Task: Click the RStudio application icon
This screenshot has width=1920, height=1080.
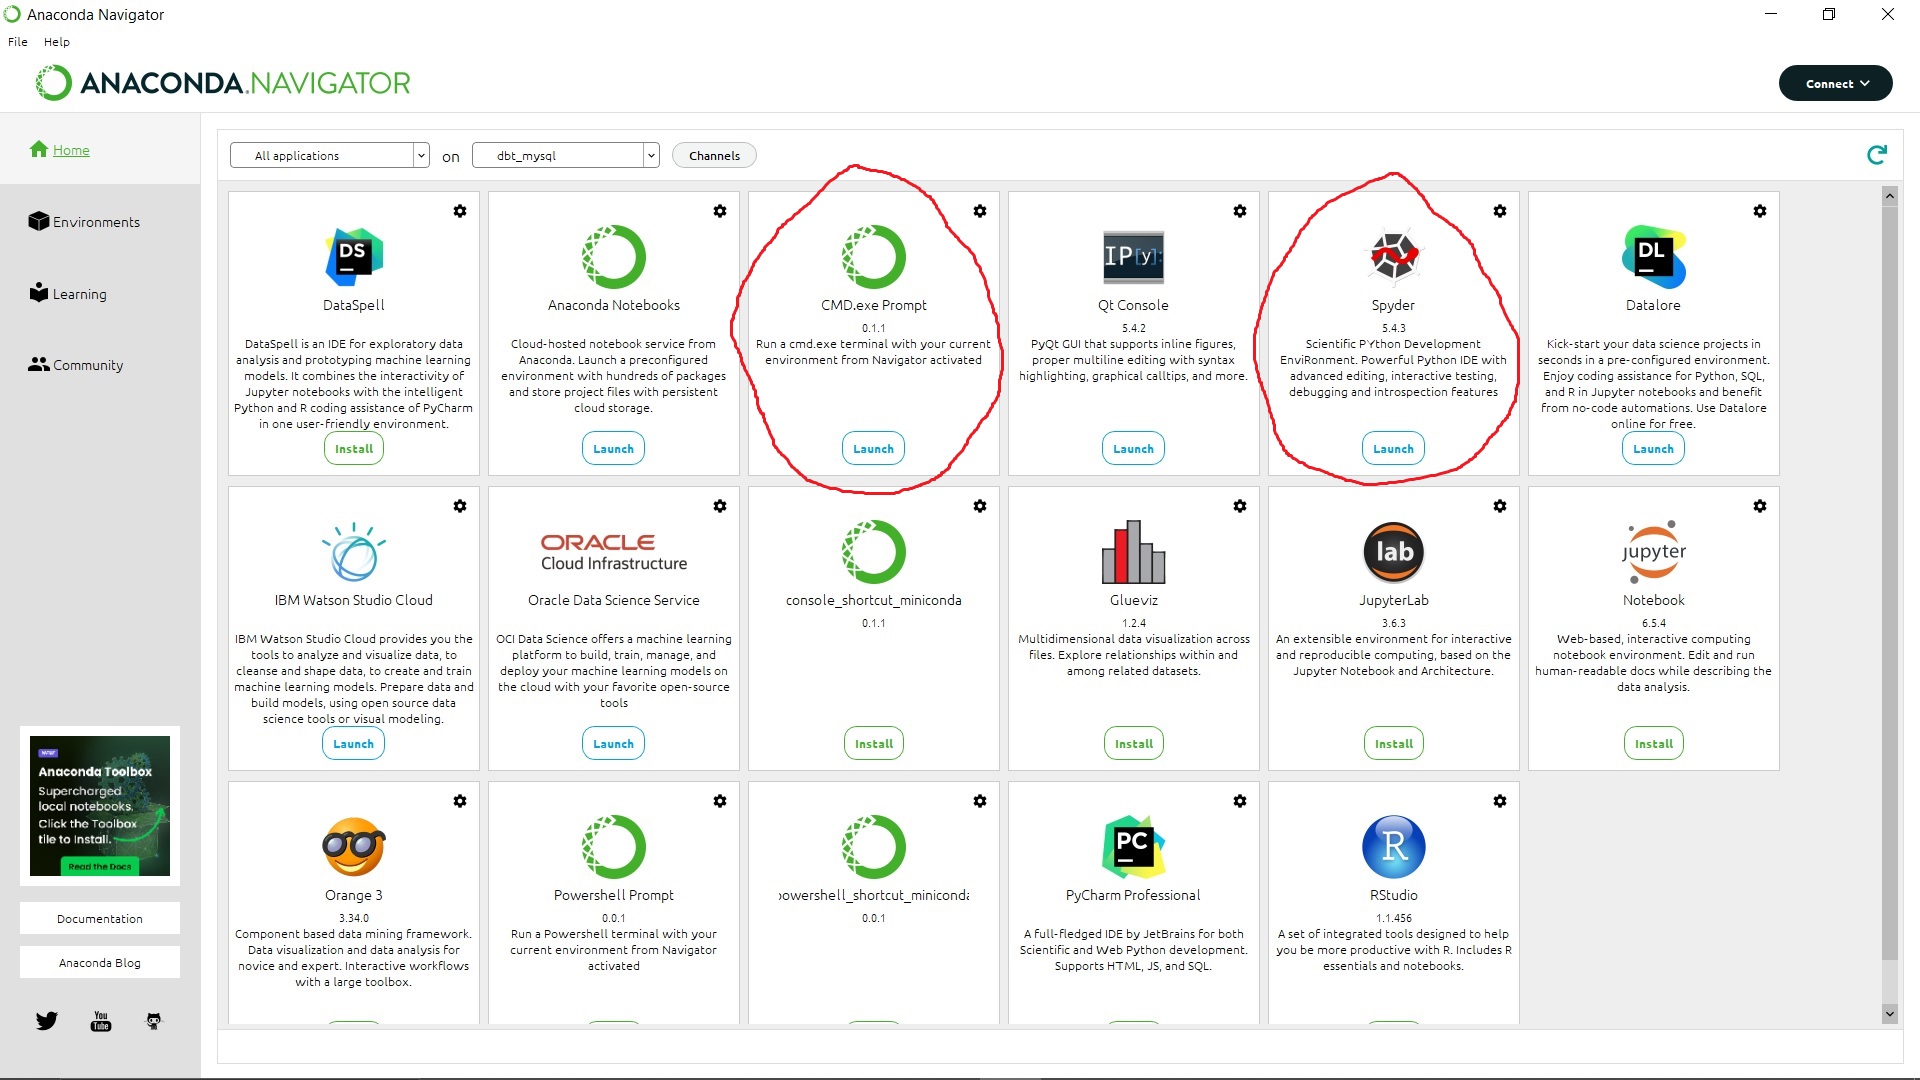Action: [1393, 847]
